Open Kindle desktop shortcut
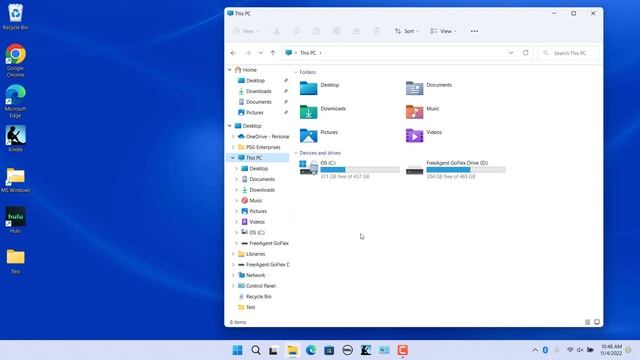This screenshot has height=360, width=640. [x=16, y=139]
